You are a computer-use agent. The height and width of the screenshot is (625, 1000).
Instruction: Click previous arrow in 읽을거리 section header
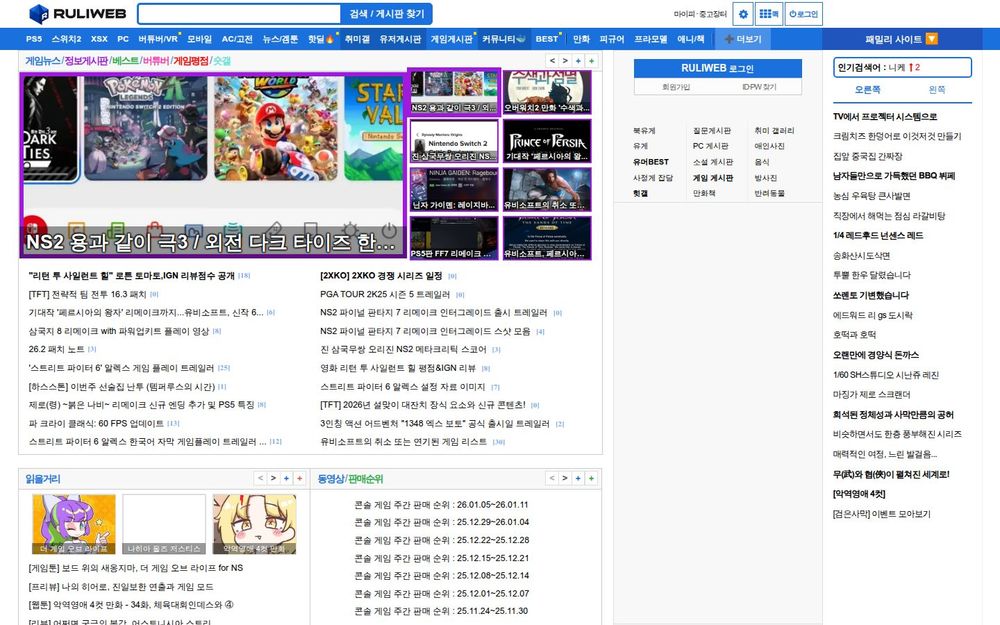pyautogui.click(x=260, y=478)
